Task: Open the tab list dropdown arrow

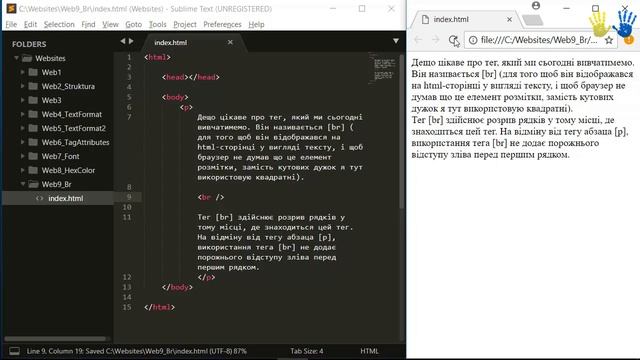Action: (x=396, y=41)
